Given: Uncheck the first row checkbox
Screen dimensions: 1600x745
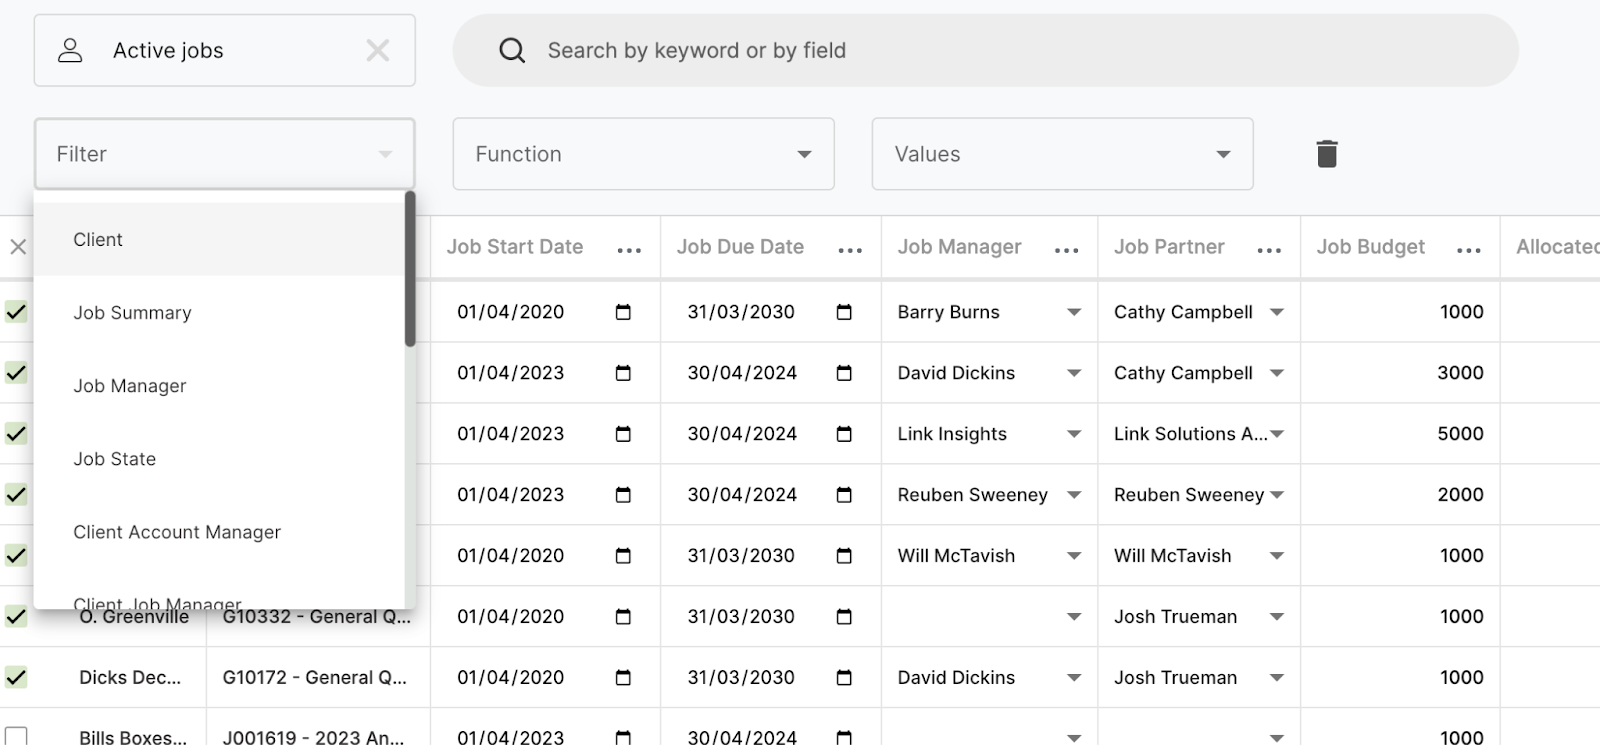Looking at the screenshot, I should [x=16, y=312].
